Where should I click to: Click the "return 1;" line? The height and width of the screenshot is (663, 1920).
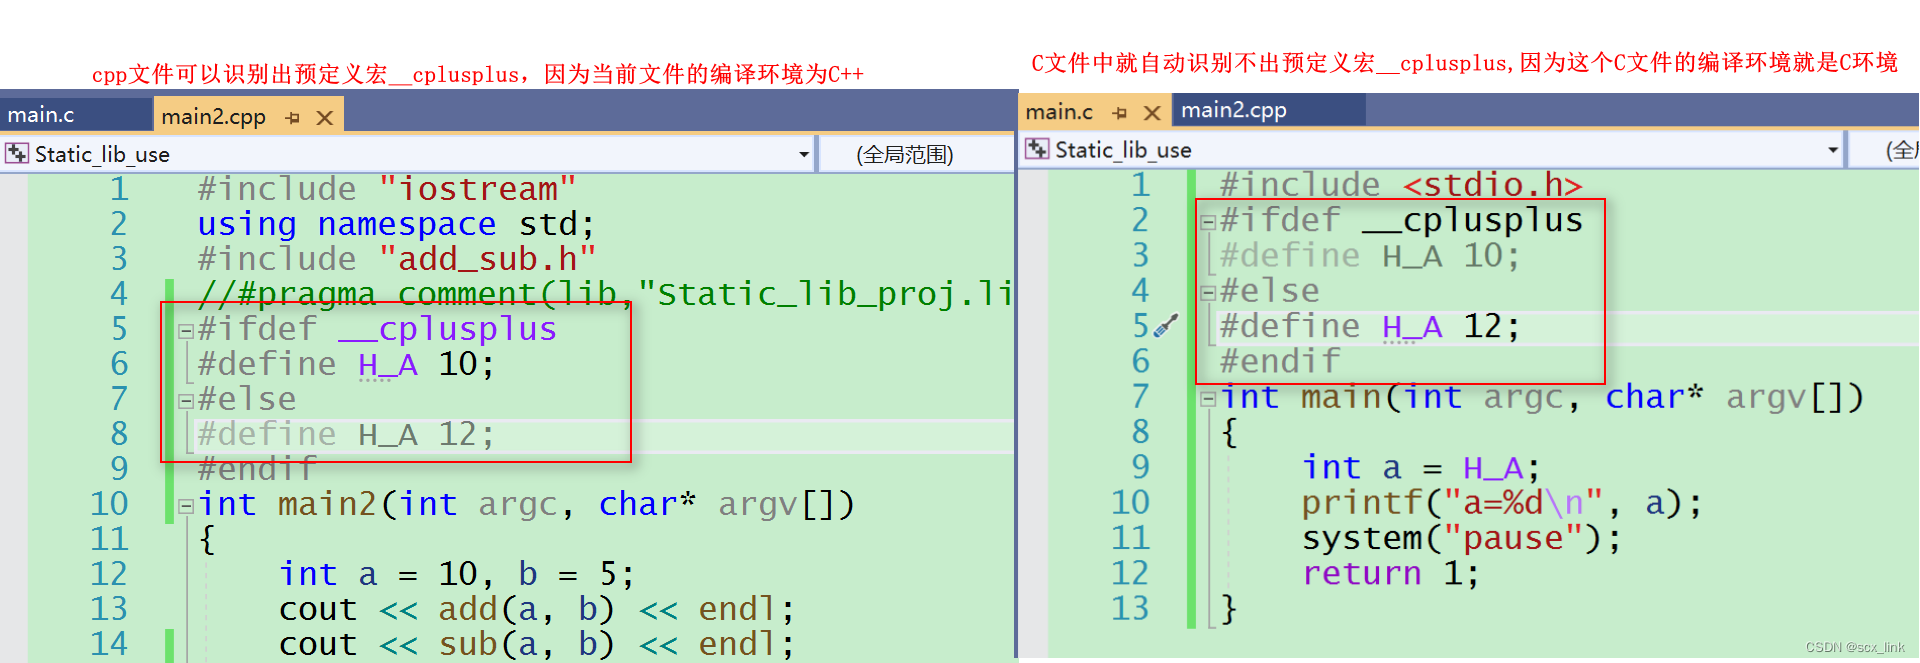pos(1391,573)
